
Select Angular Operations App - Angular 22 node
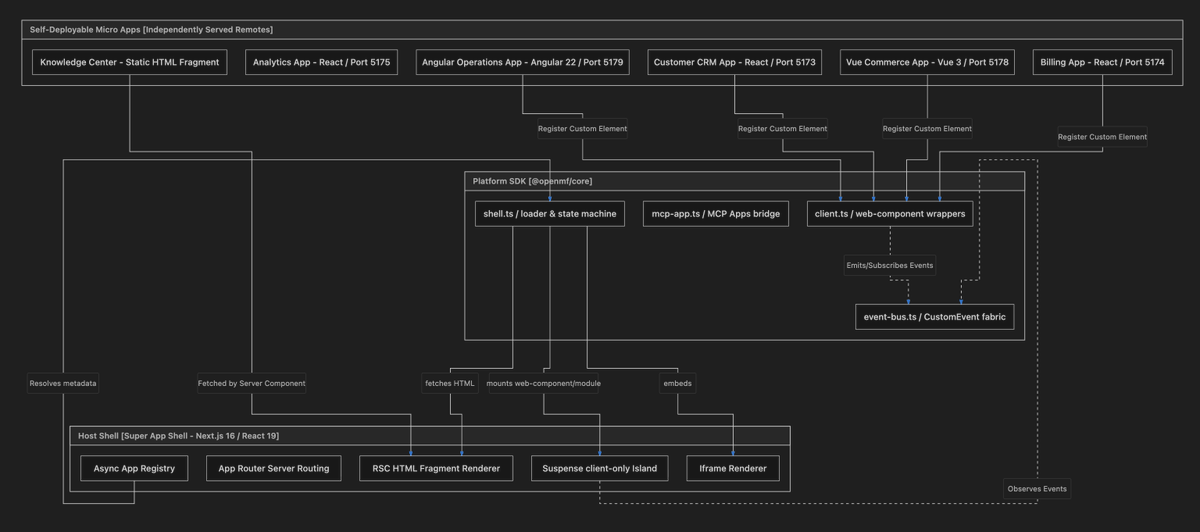tap(522, 62)
